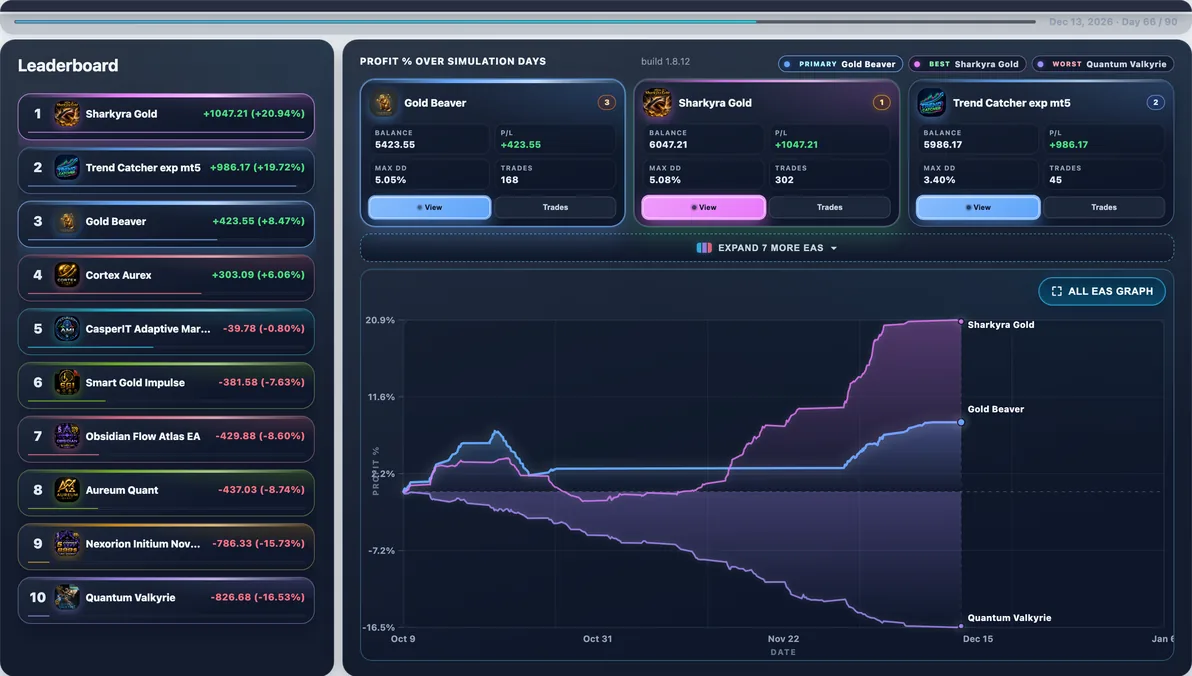The image size is (1192, 676).
Task: Click the Cortex Aurex avatar icon
Action: [67, 275]
